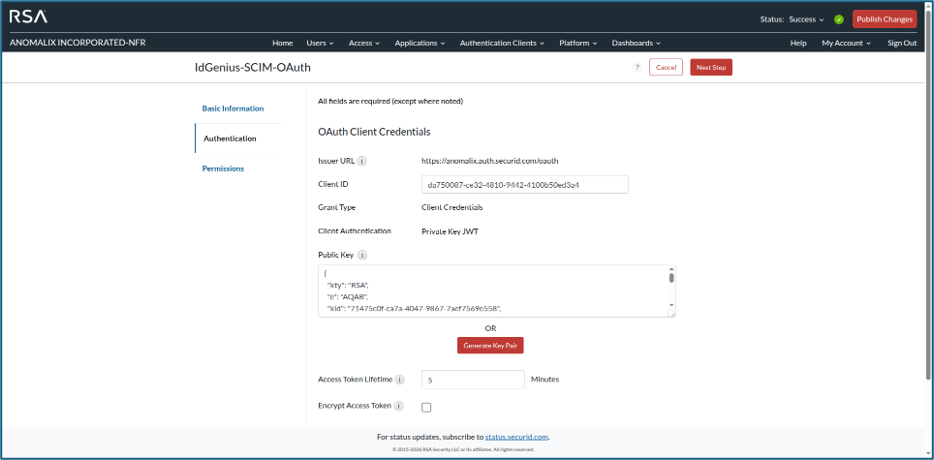Viewport: 934px width, 460px height.
Task: Switch to the Basic Information tab
Action: [233, 108]
